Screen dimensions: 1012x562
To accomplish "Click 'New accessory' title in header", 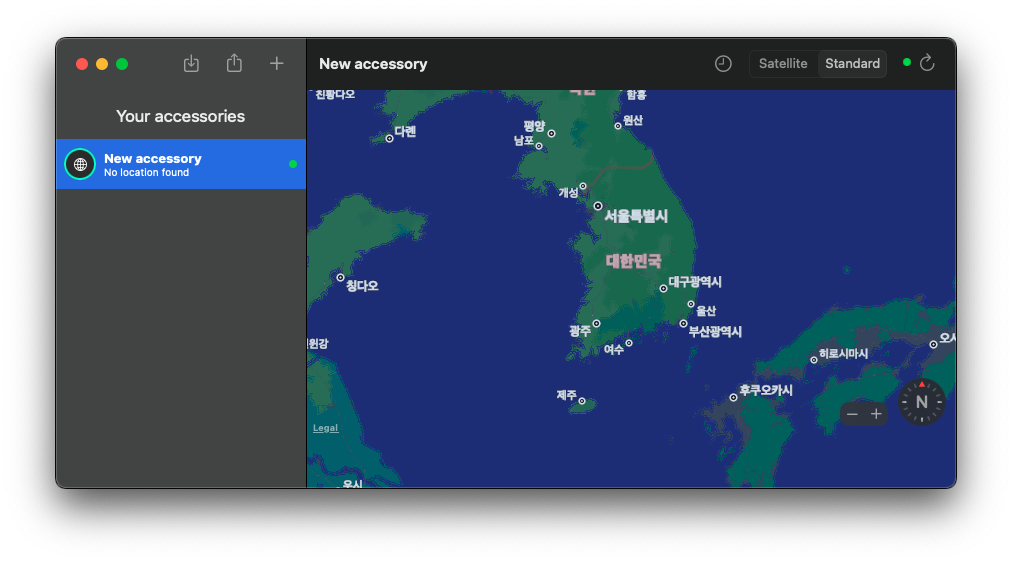I will click(373, 64).
